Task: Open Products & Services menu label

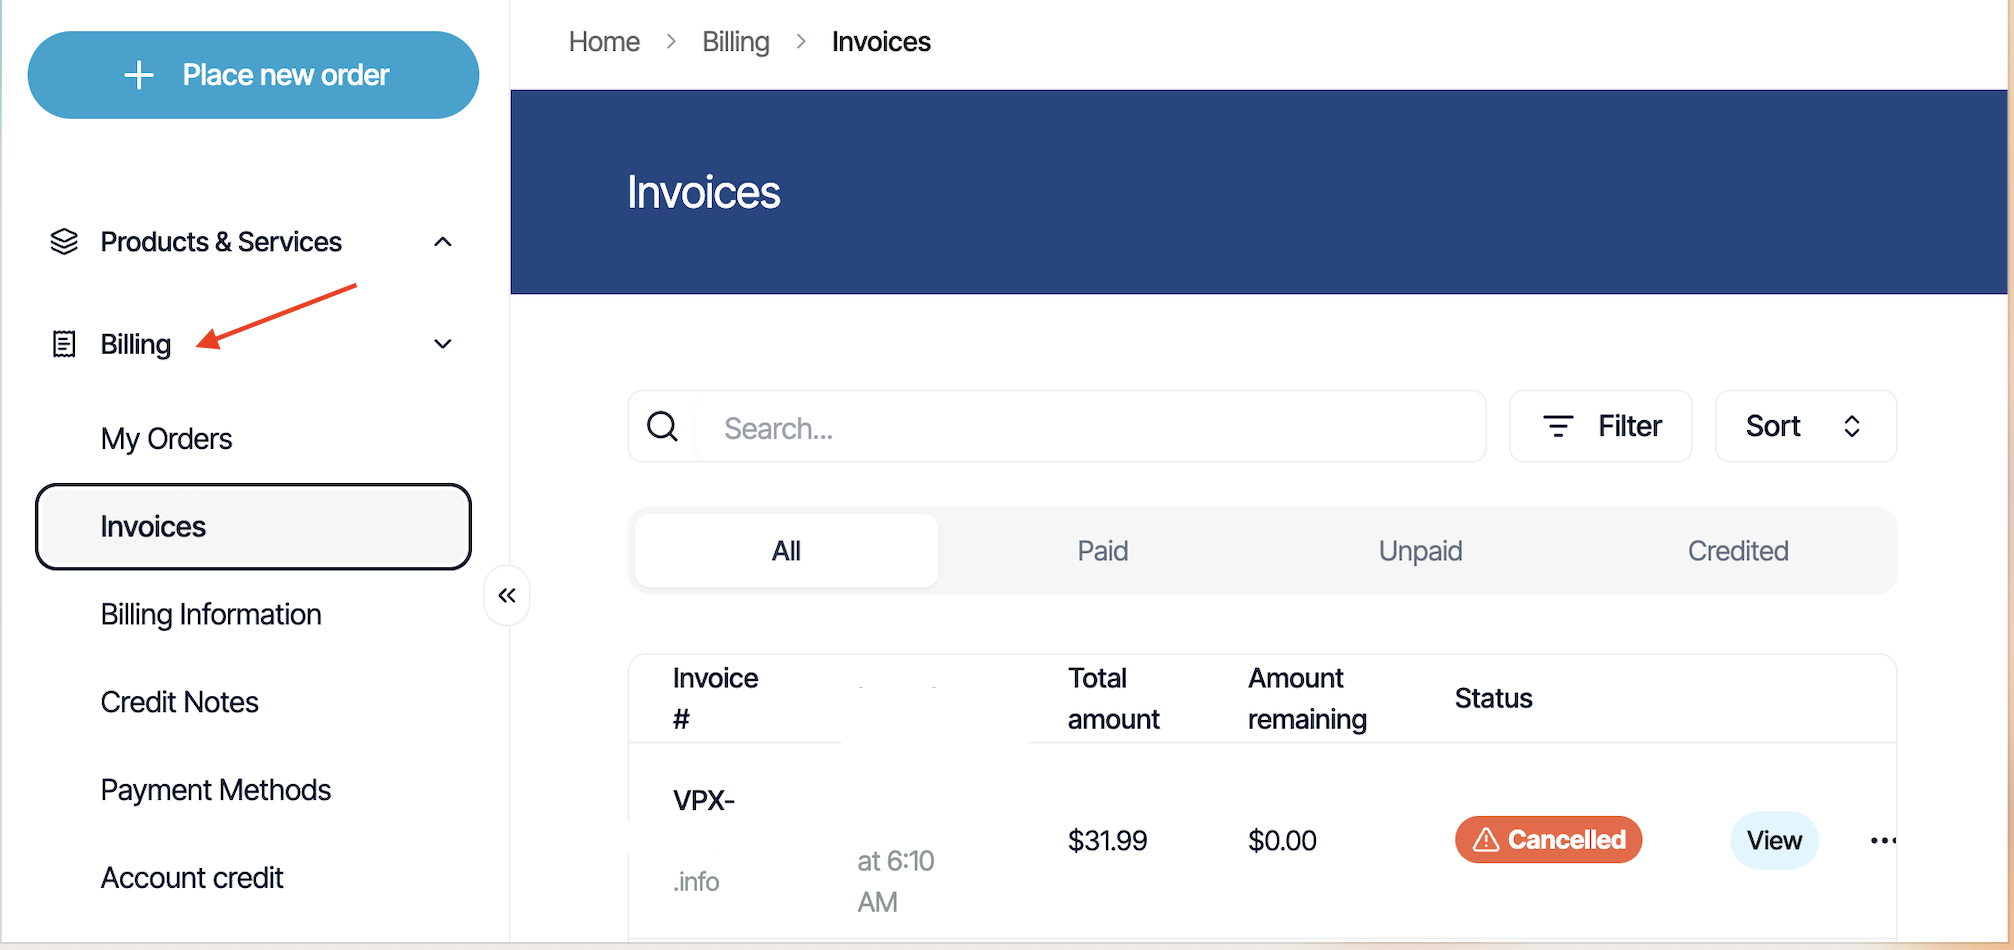Action: (x=221, y=242)
